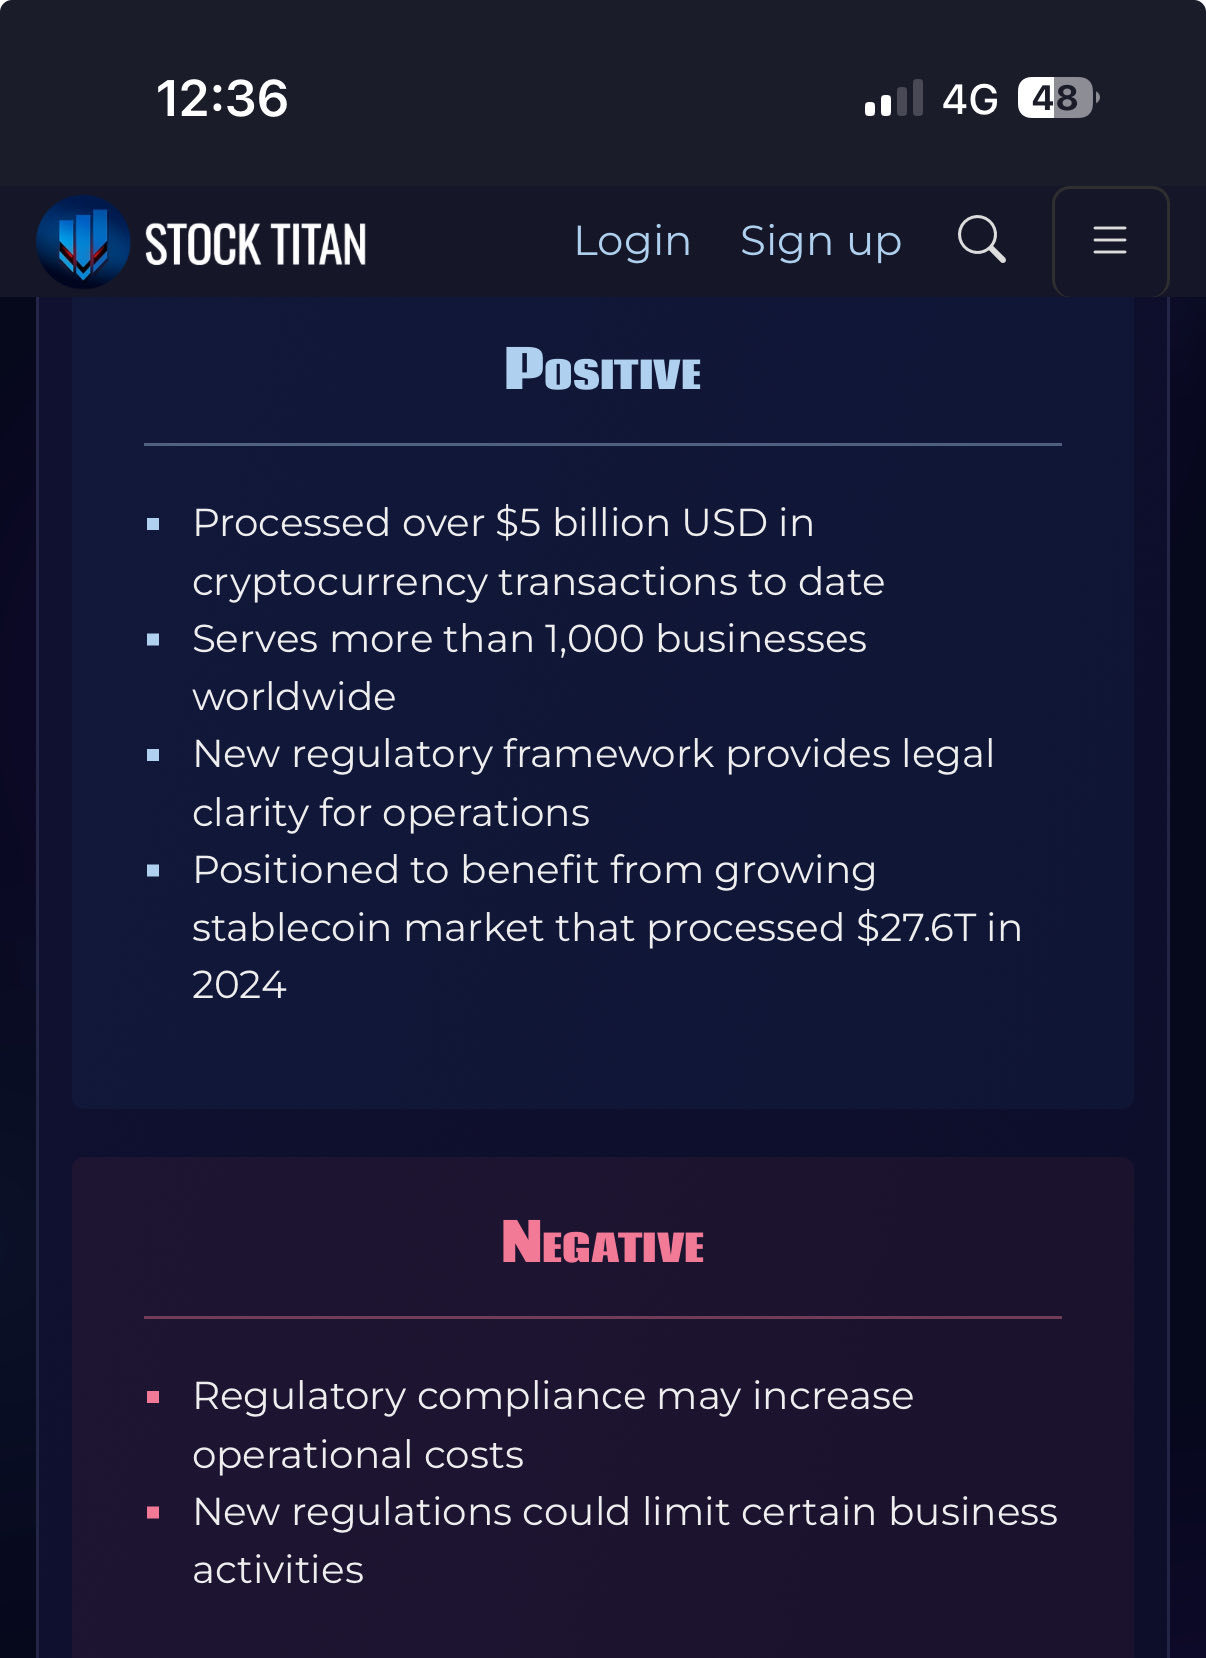1206x1658 pixels.
Task: Tap the battery level indicator
Action: tap(1058, 98)
